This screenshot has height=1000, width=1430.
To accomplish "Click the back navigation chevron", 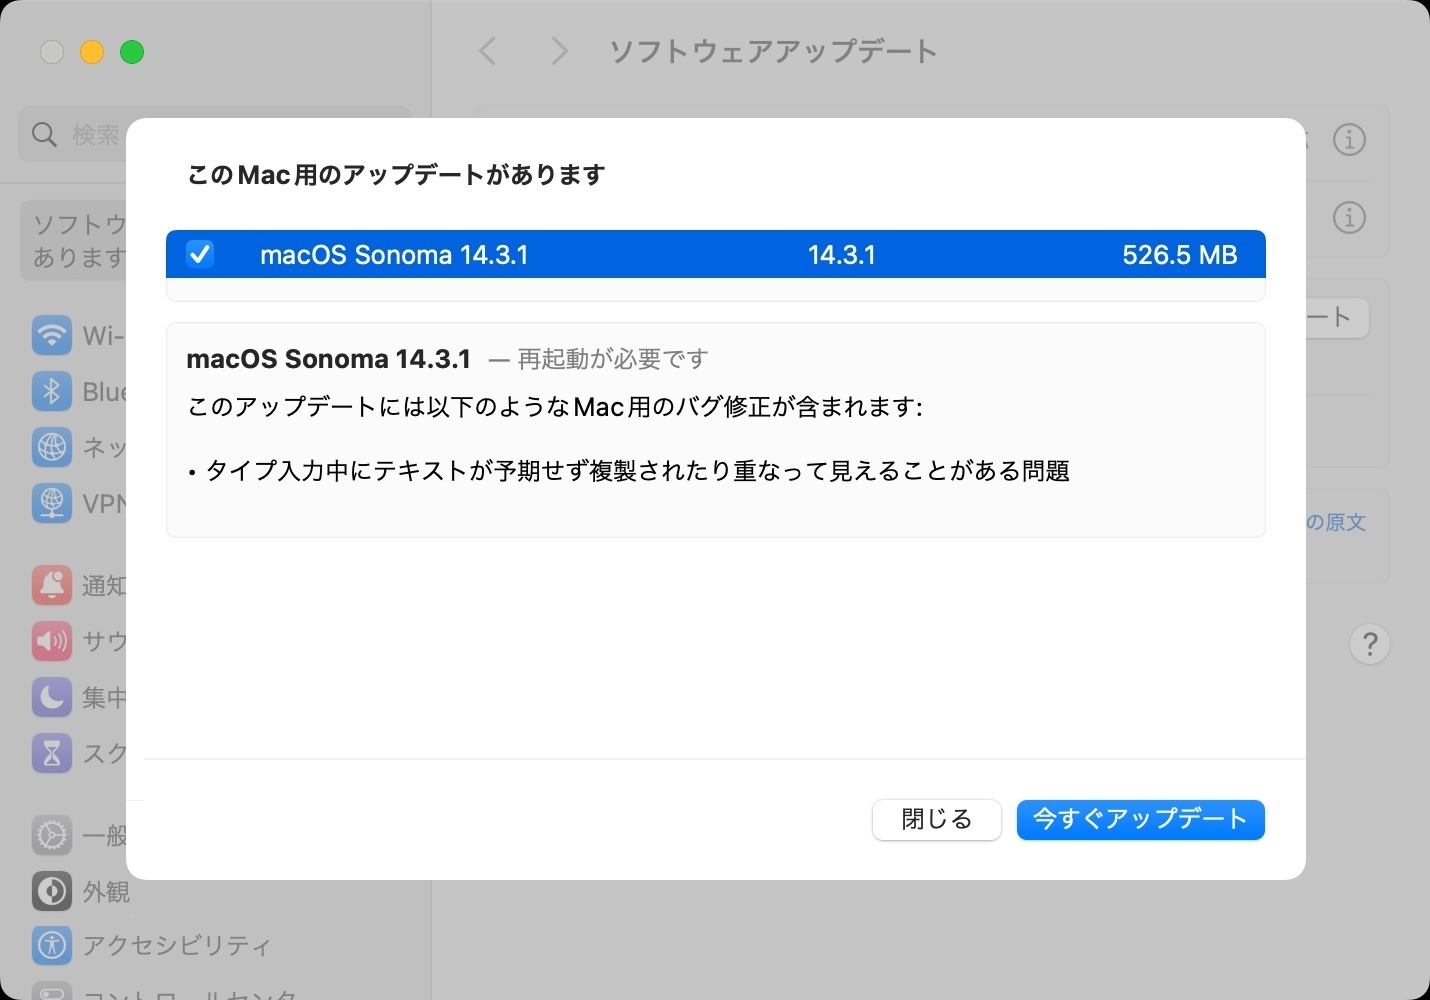I will pos(488,51).
